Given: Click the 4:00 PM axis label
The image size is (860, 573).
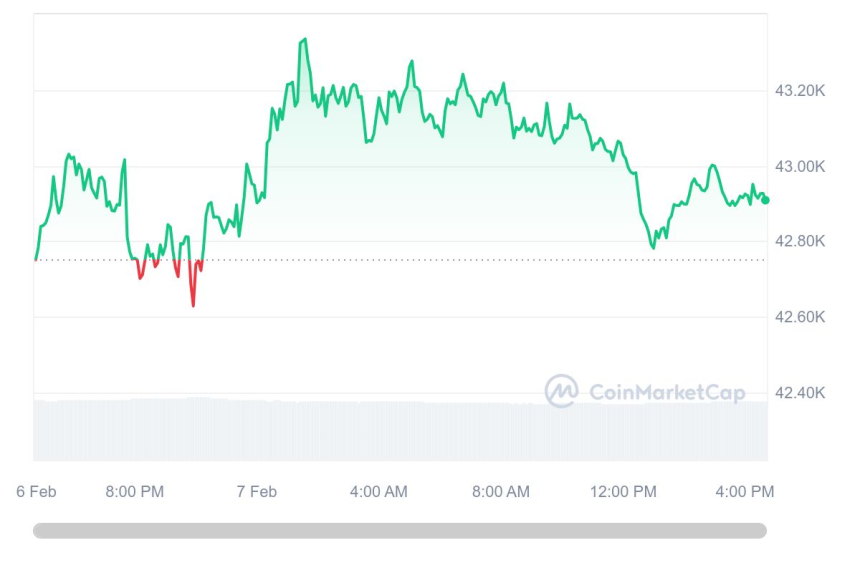Looking at the screenshot, I should click(x=745, y=491).
